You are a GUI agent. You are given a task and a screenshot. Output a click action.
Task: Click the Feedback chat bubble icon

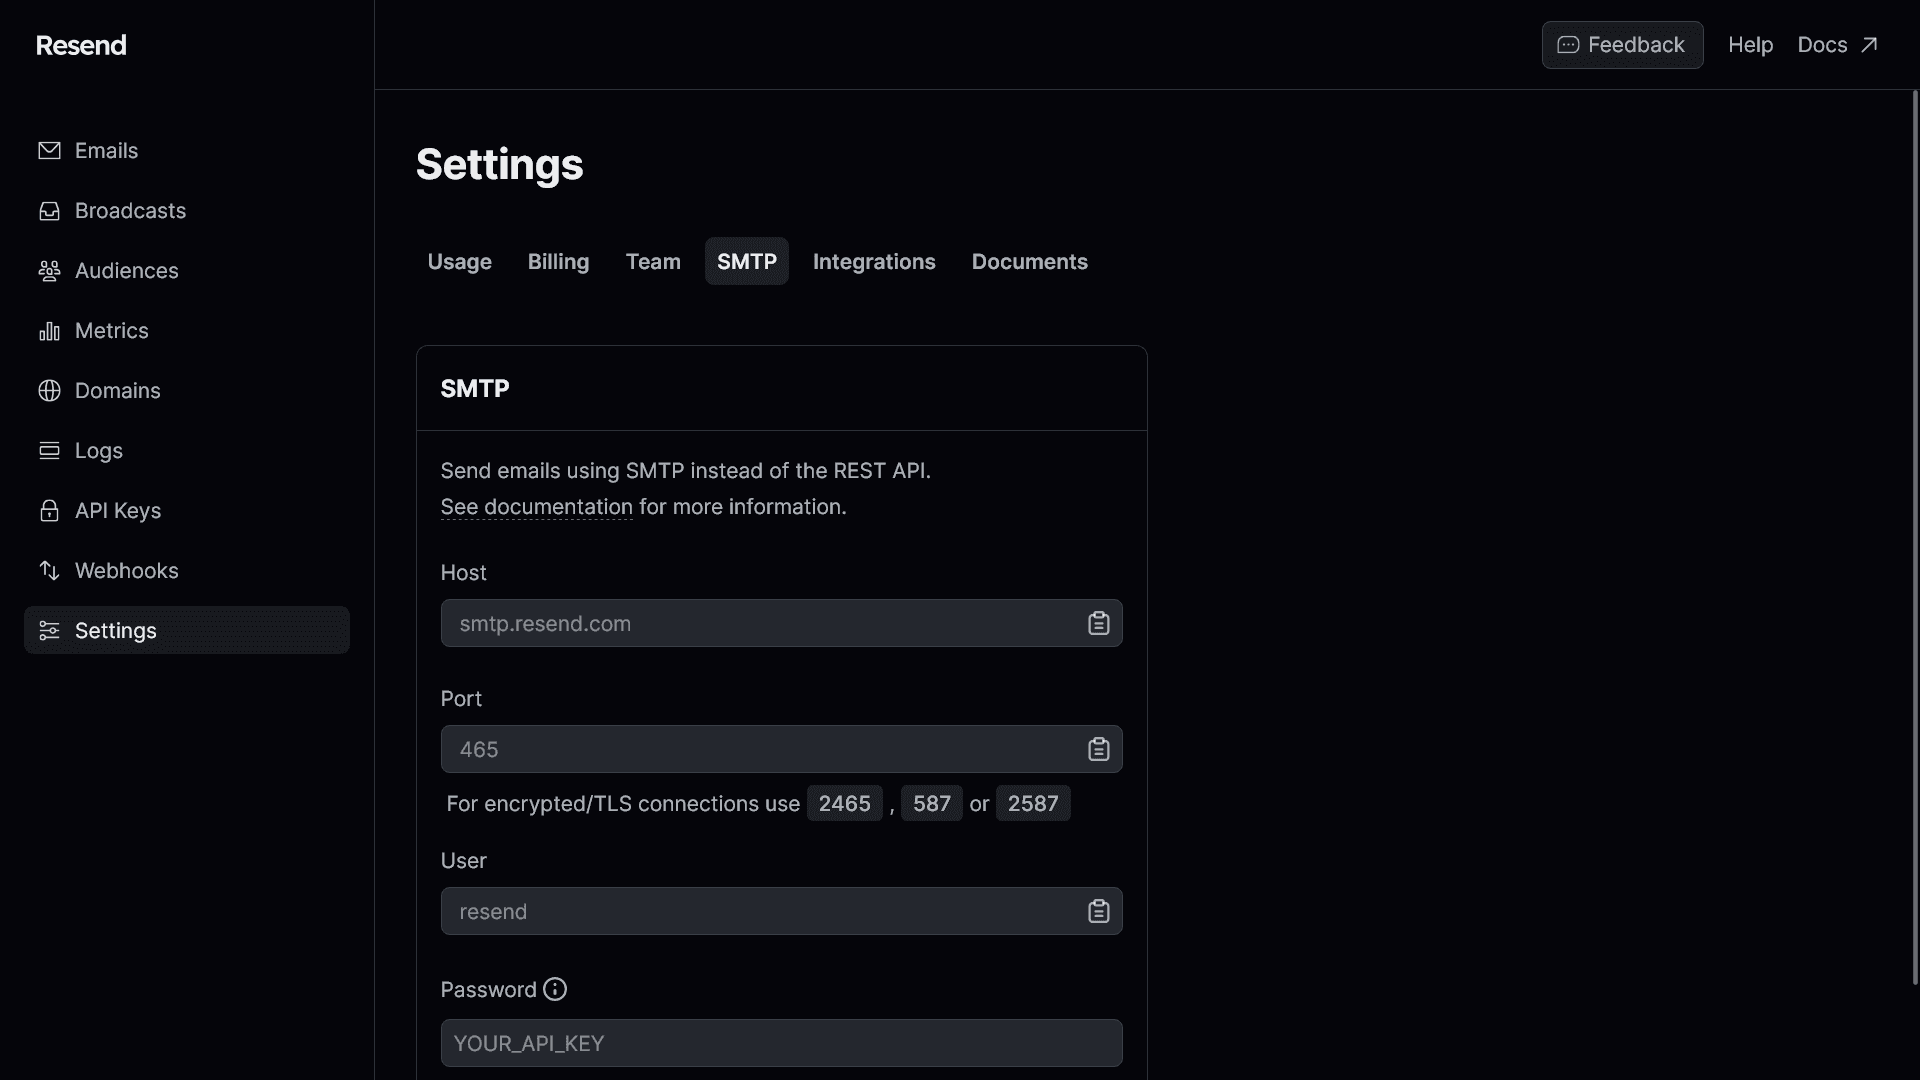point(1568,45)
